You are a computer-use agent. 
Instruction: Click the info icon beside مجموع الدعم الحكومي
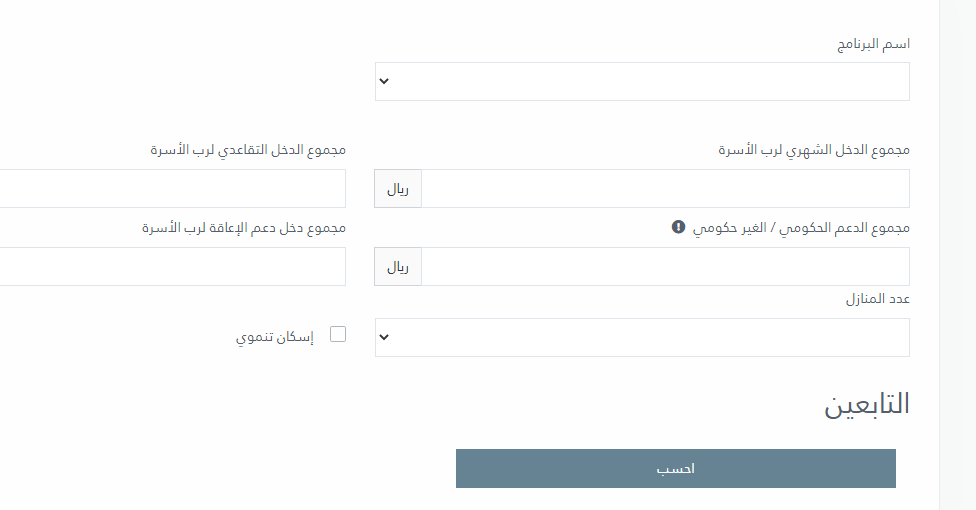(x=678, y=227)
